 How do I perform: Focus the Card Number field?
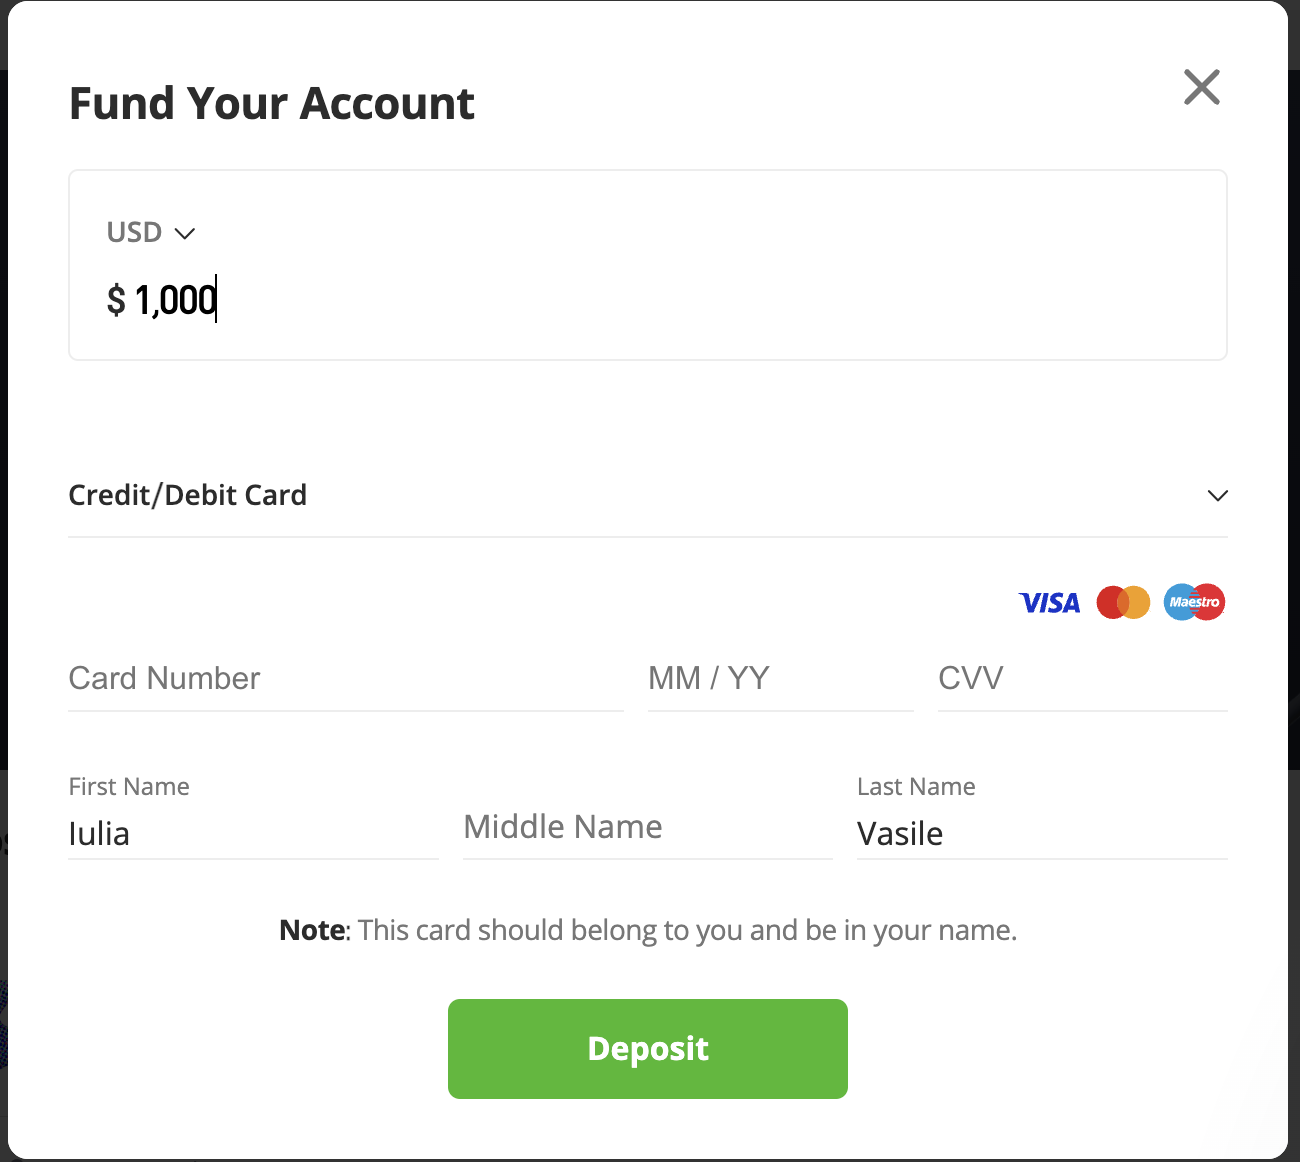[x=346, y=679]
